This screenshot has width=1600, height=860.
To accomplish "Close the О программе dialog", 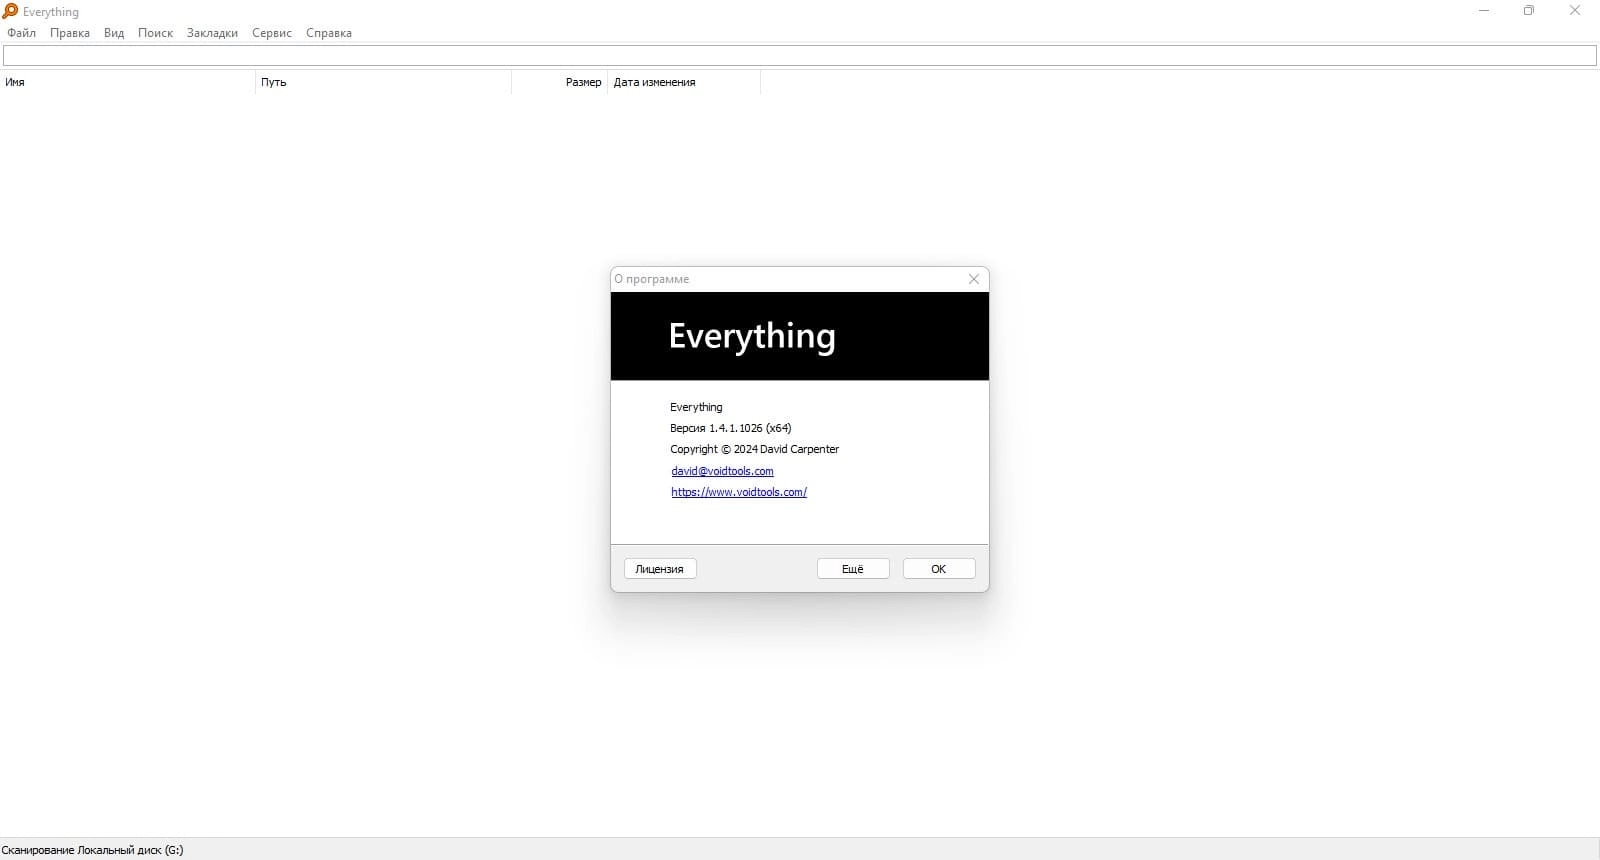I will tap(974, 279).
